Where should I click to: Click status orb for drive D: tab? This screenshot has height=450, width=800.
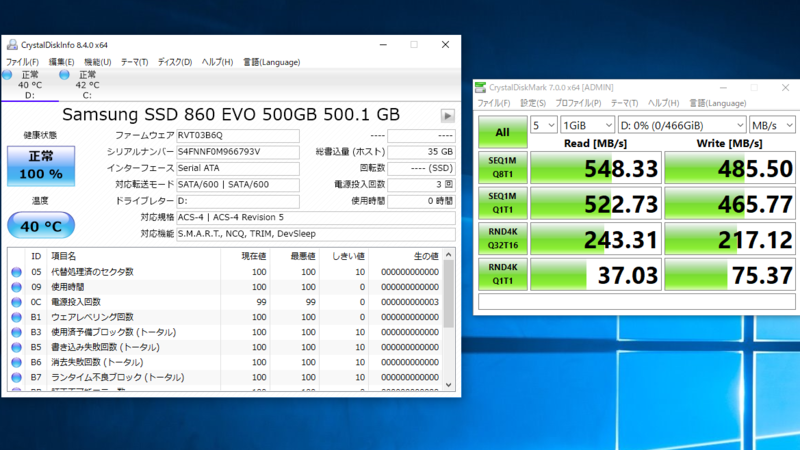[7, 75]
